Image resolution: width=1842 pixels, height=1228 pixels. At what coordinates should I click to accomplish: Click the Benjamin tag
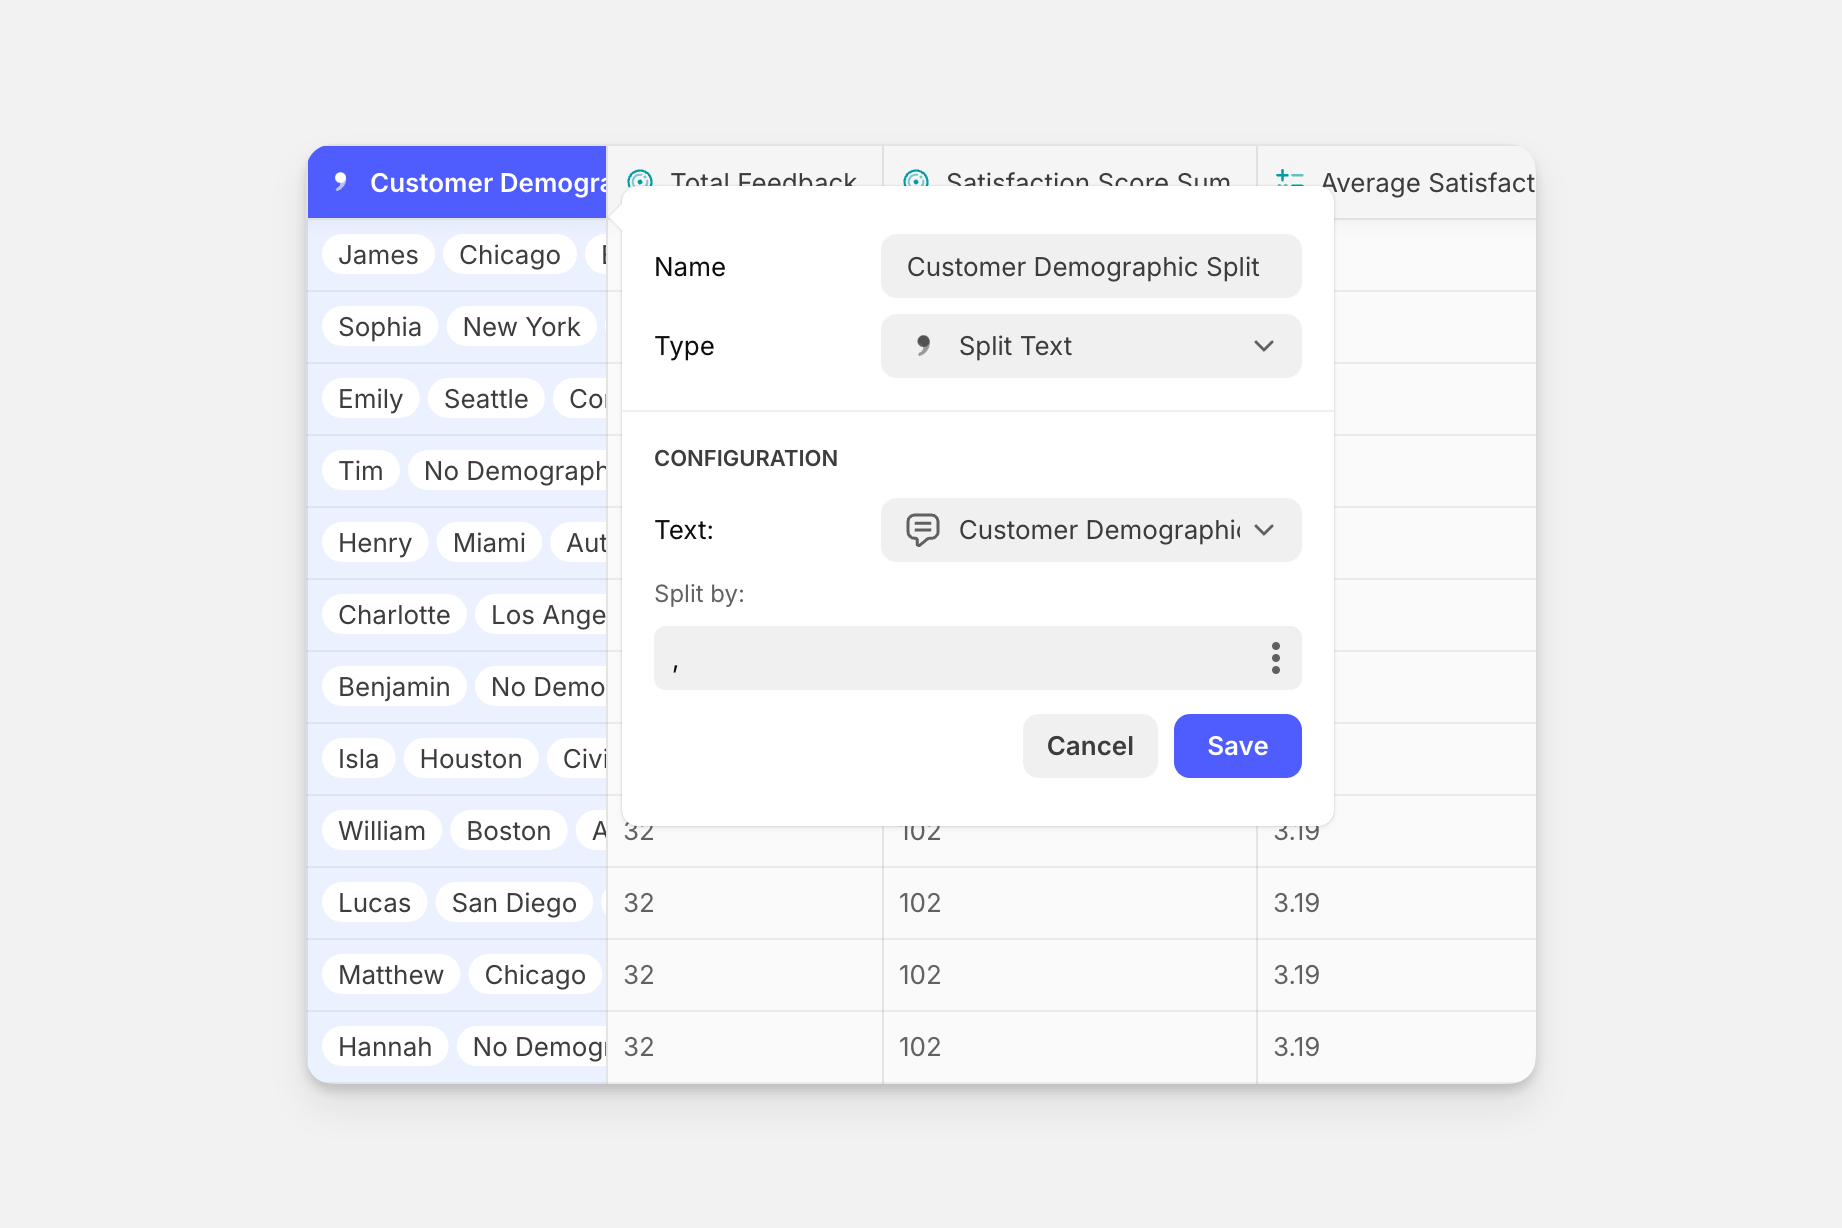pyautogui.click(x=394, y=687)
